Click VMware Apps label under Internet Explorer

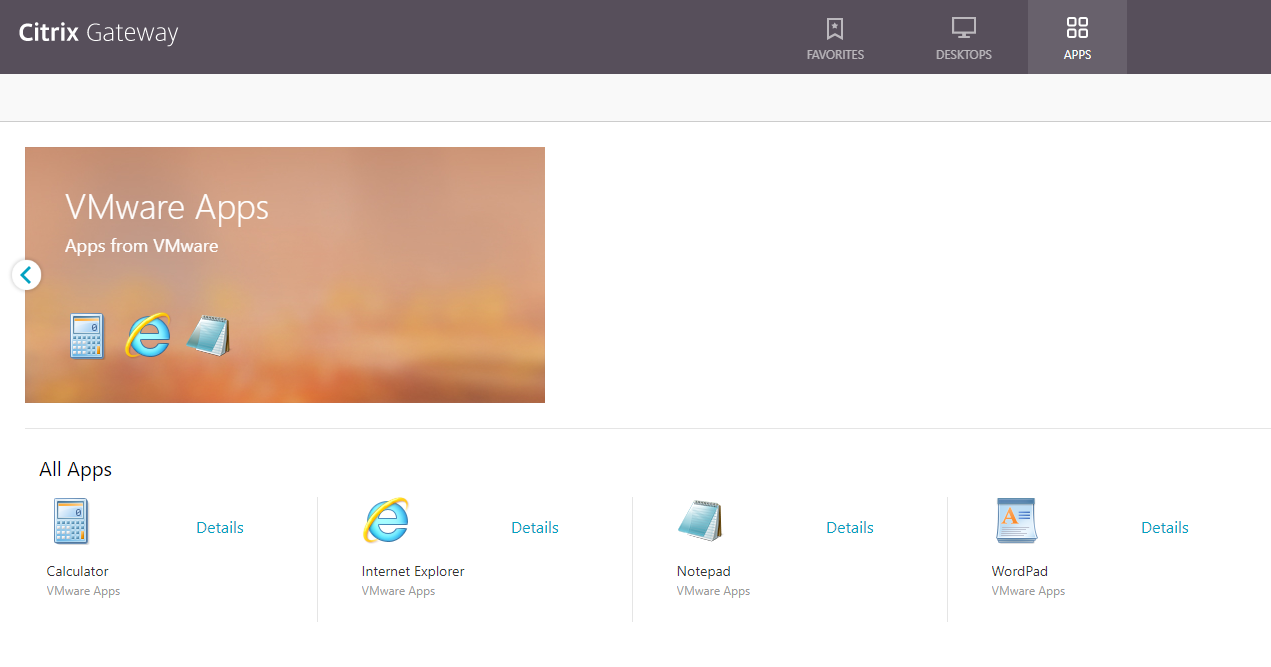[x=399, y=591]
